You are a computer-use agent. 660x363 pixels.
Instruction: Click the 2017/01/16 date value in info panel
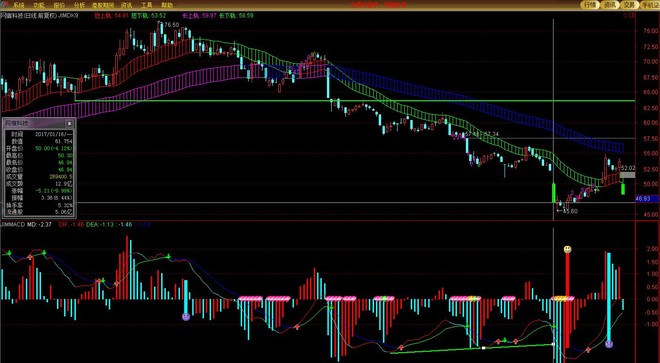(x=53, y=134)
